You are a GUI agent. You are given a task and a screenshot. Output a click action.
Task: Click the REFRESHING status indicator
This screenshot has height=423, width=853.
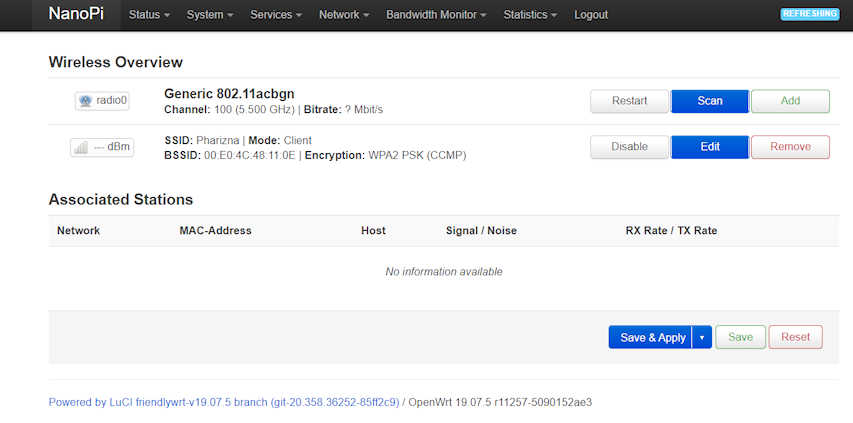tap(810, 14)
